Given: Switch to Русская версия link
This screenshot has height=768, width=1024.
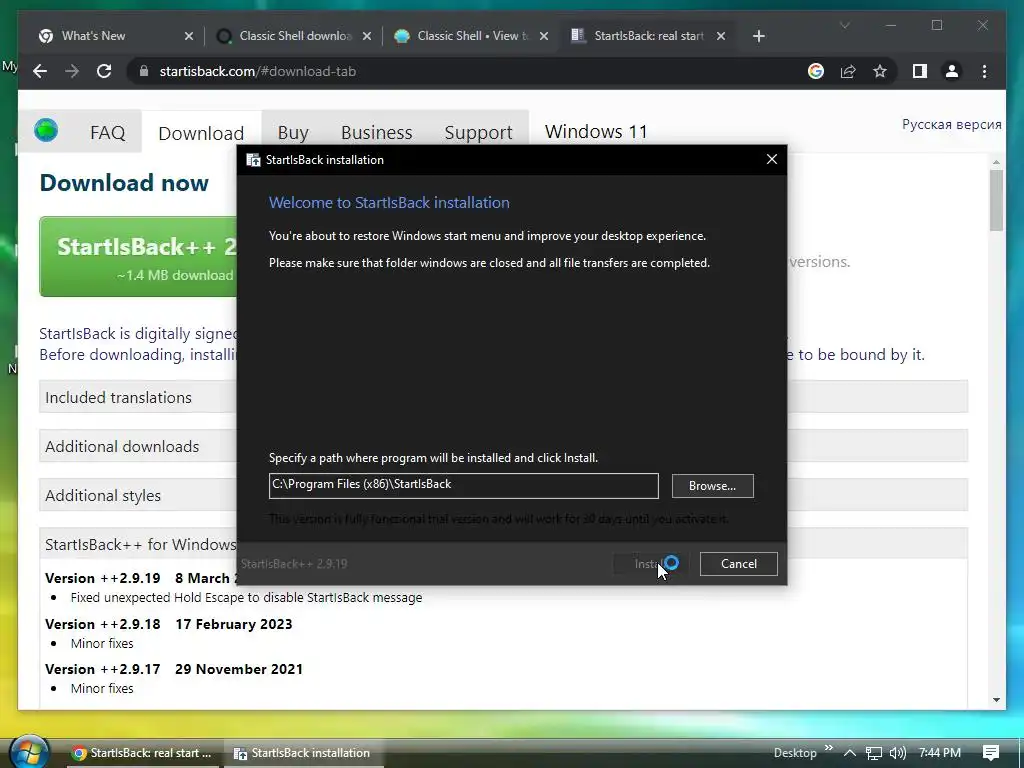Looking at the screenshot, I should (952, 124).
